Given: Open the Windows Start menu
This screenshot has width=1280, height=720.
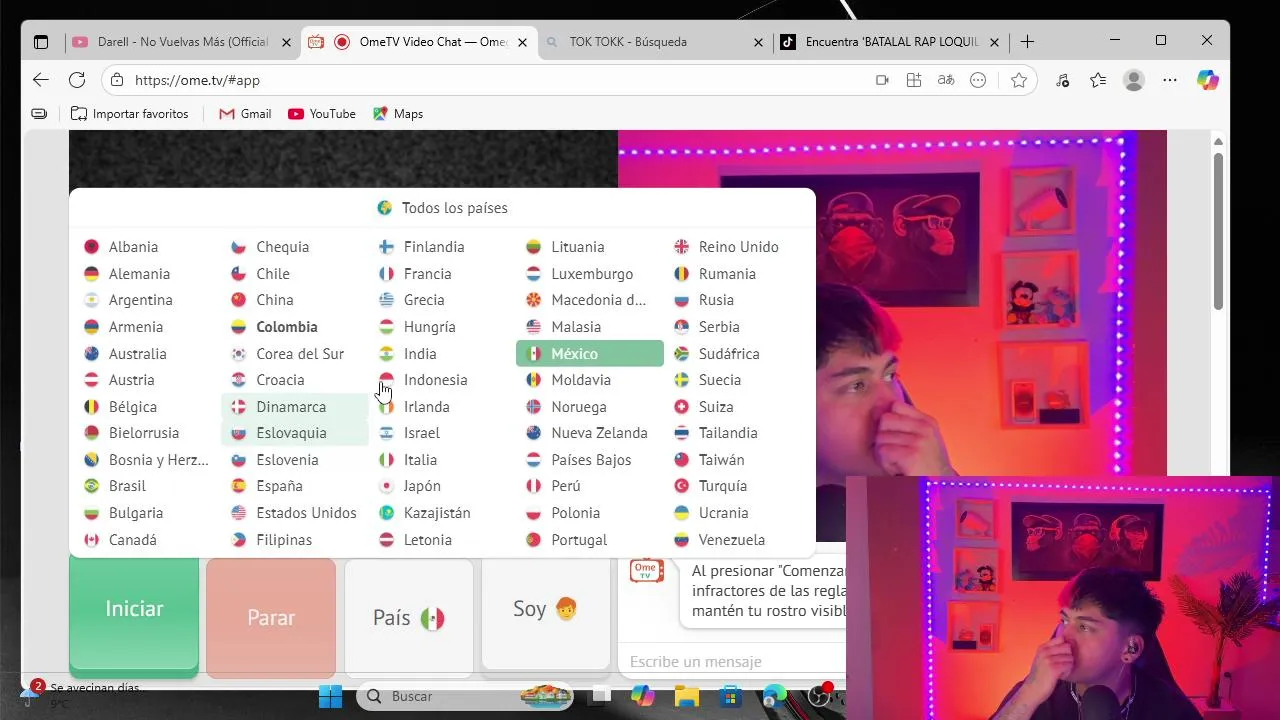Looking at the screenshot, I should coord(330,696).
